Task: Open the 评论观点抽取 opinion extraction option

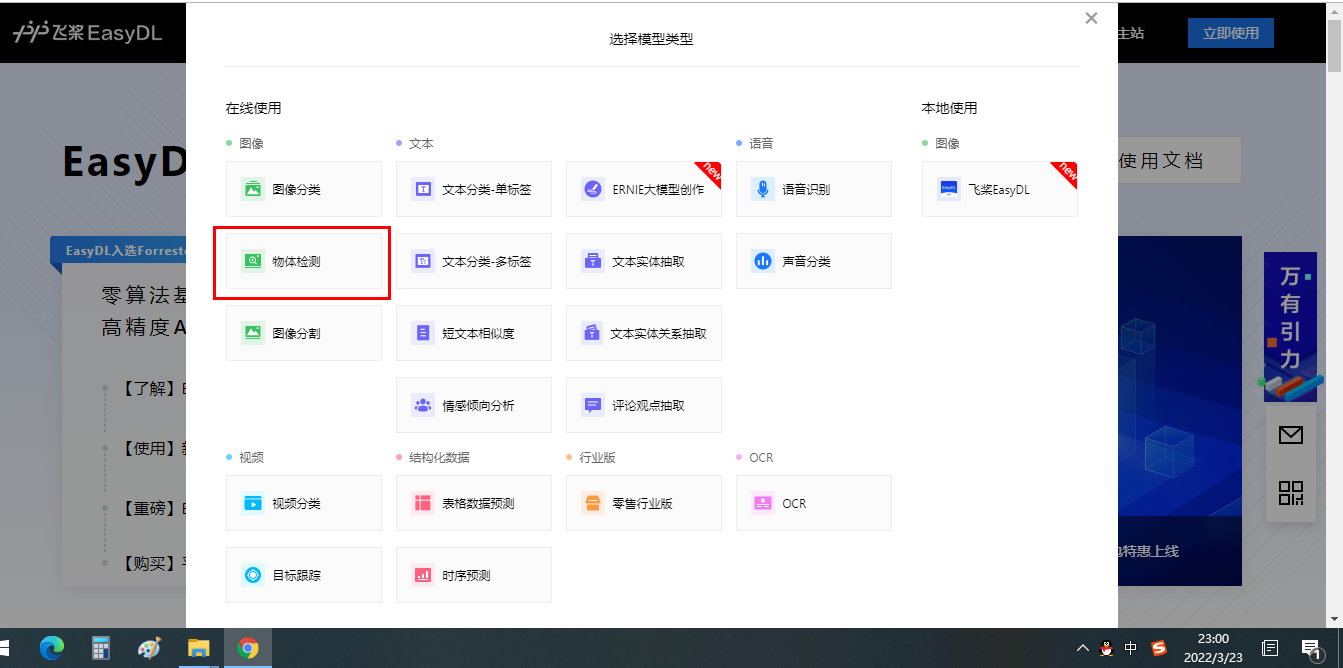Action: 643,405
